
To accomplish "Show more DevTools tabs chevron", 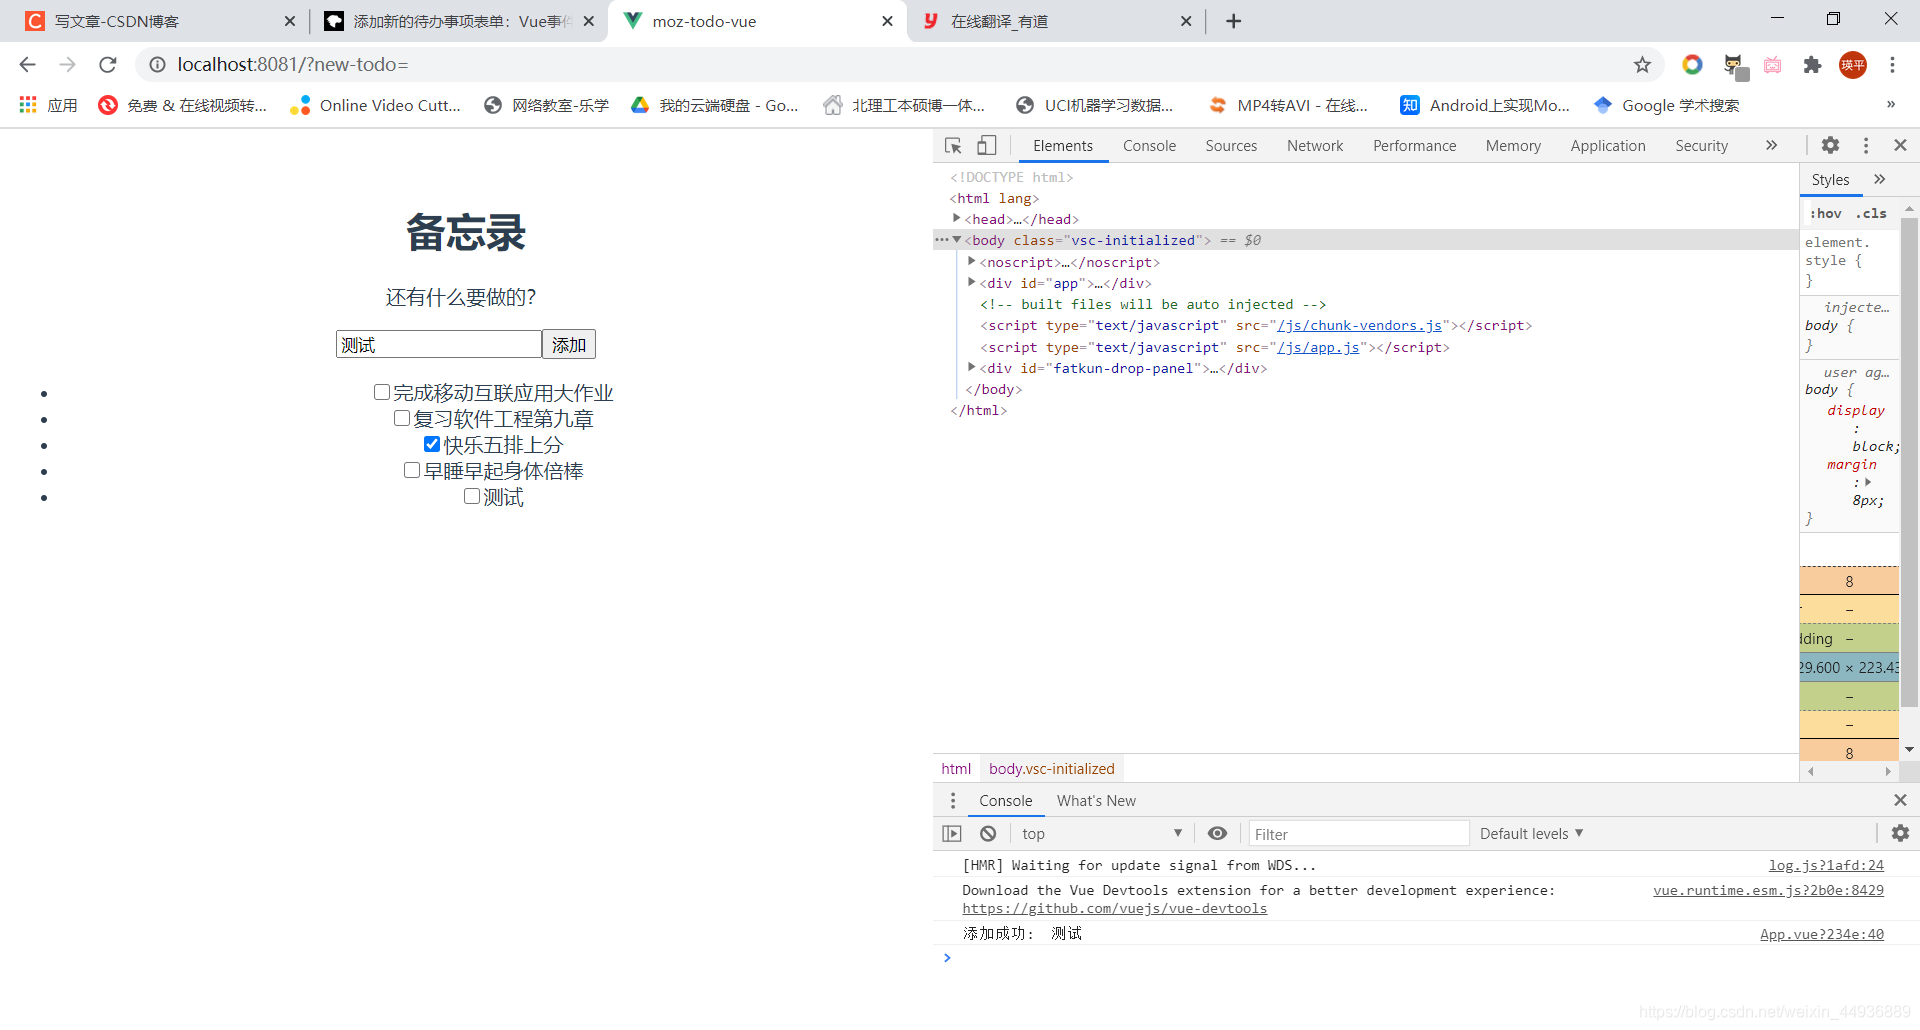I will (x=1771, y=145).
